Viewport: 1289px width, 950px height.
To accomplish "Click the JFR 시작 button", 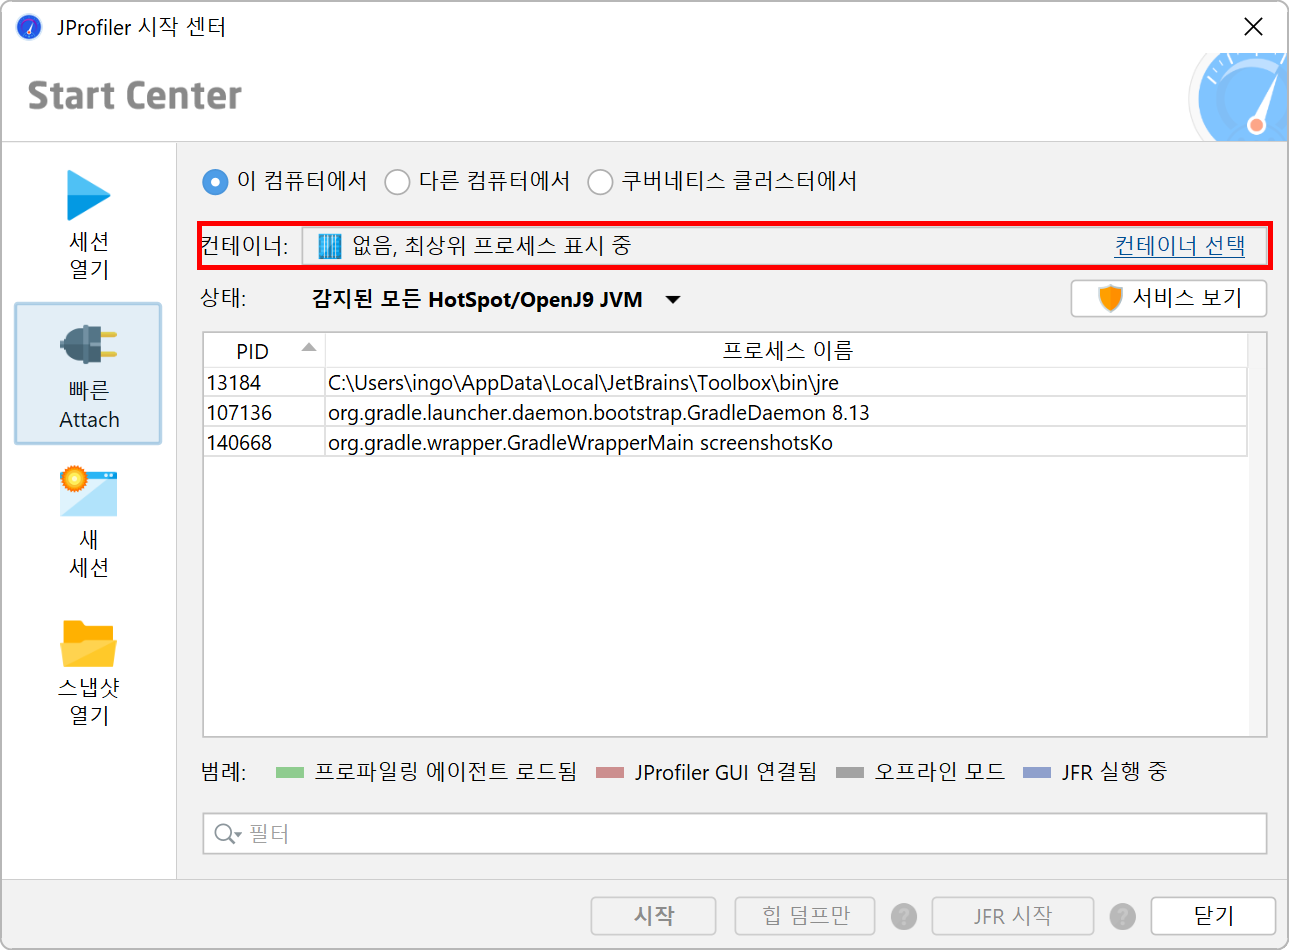I will click(1013, 916).
